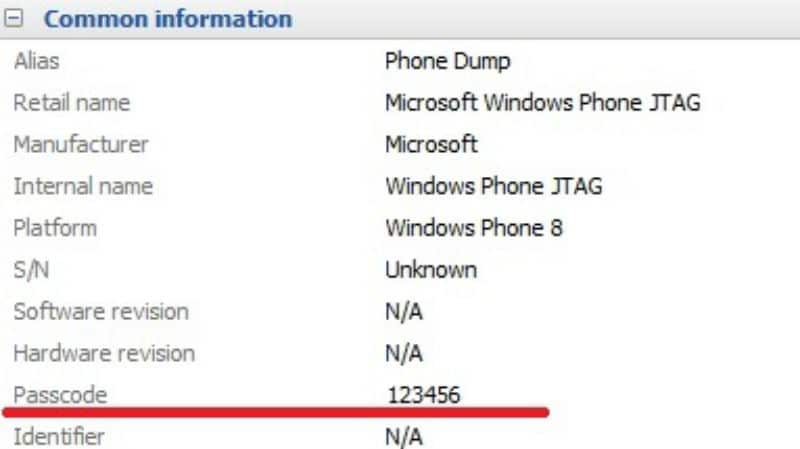Select the Alias property label

[x=36, y=61]
